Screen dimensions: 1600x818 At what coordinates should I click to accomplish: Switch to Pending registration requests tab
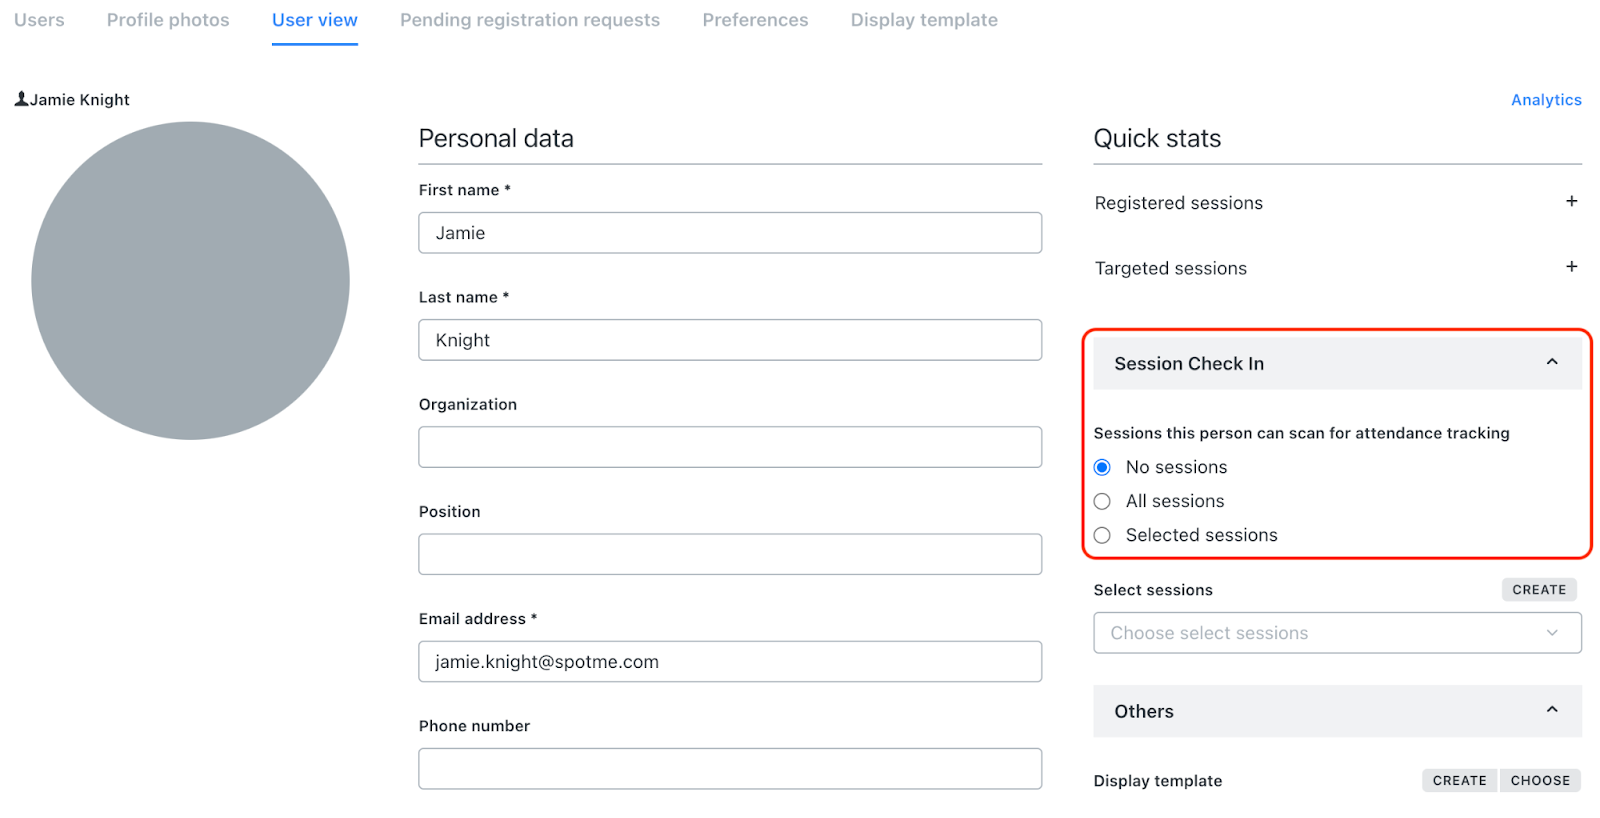530,19
